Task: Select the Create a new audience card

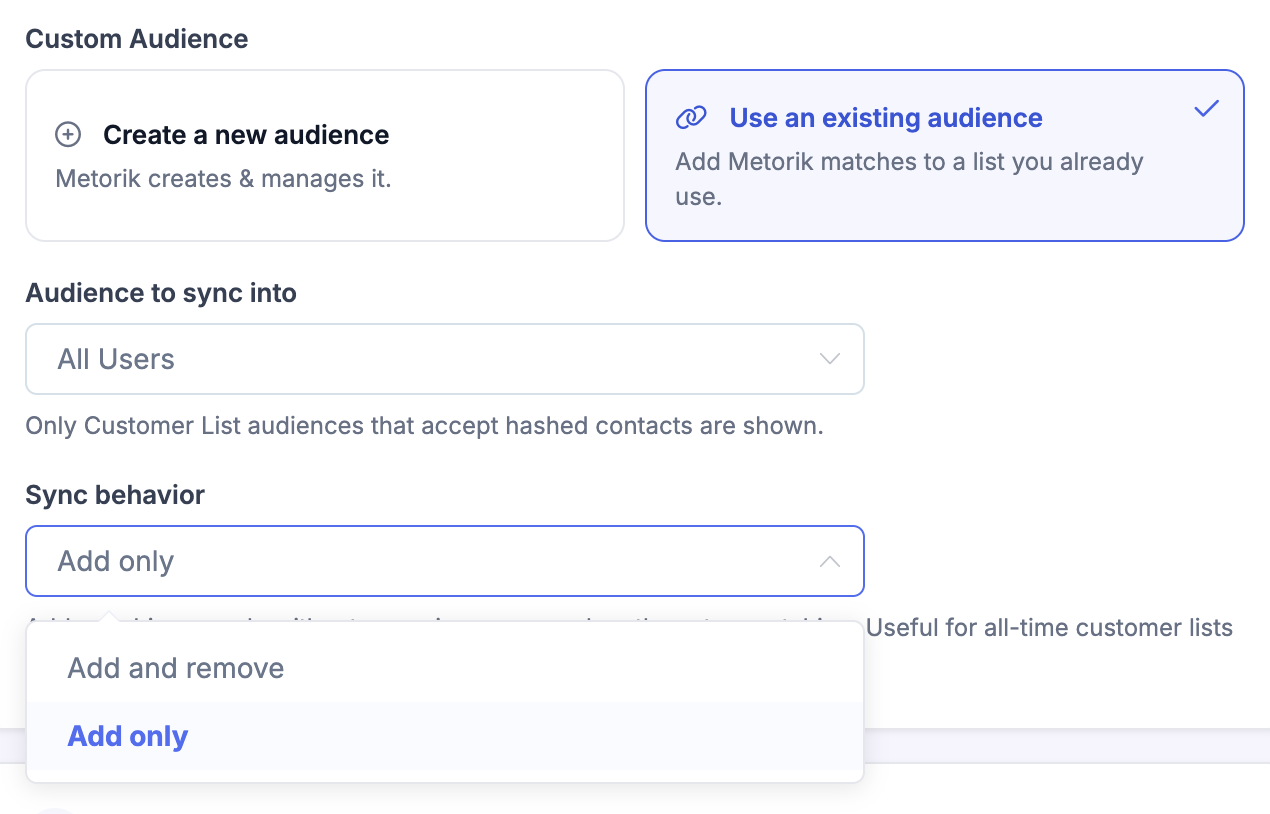Action: pyautogui.click(x=325, y=155)
